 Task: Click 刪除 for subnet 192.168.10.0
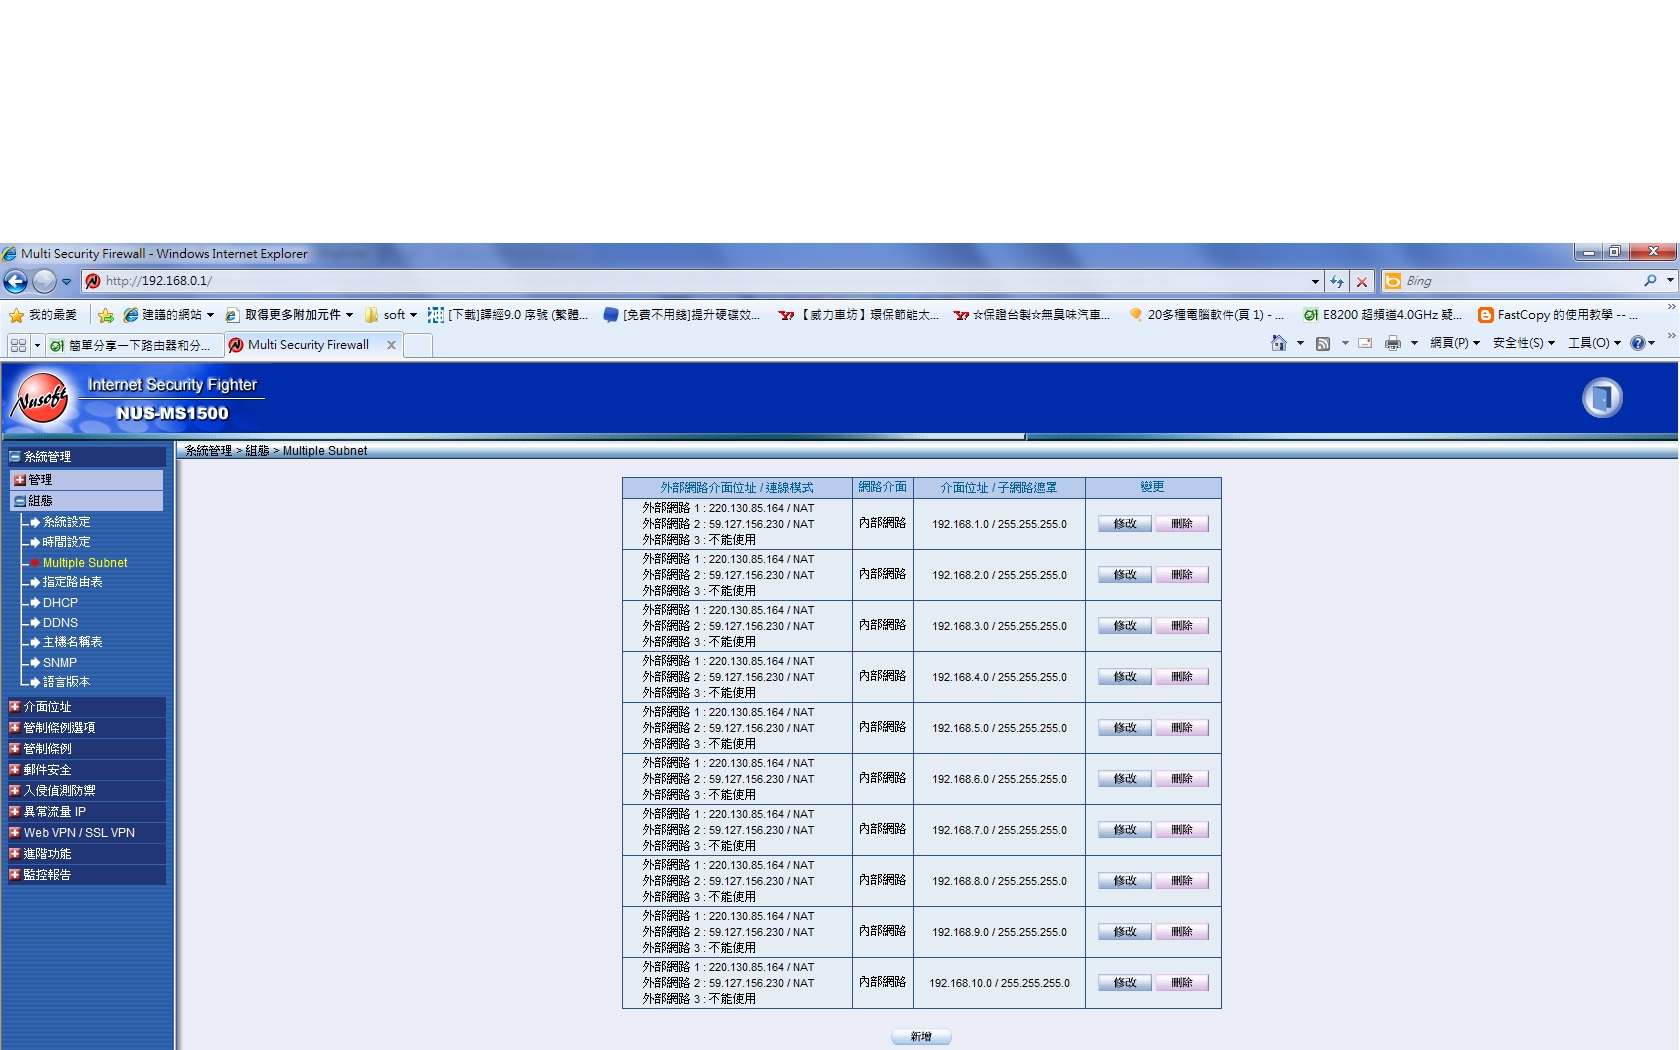click(x=1182, y=983)
